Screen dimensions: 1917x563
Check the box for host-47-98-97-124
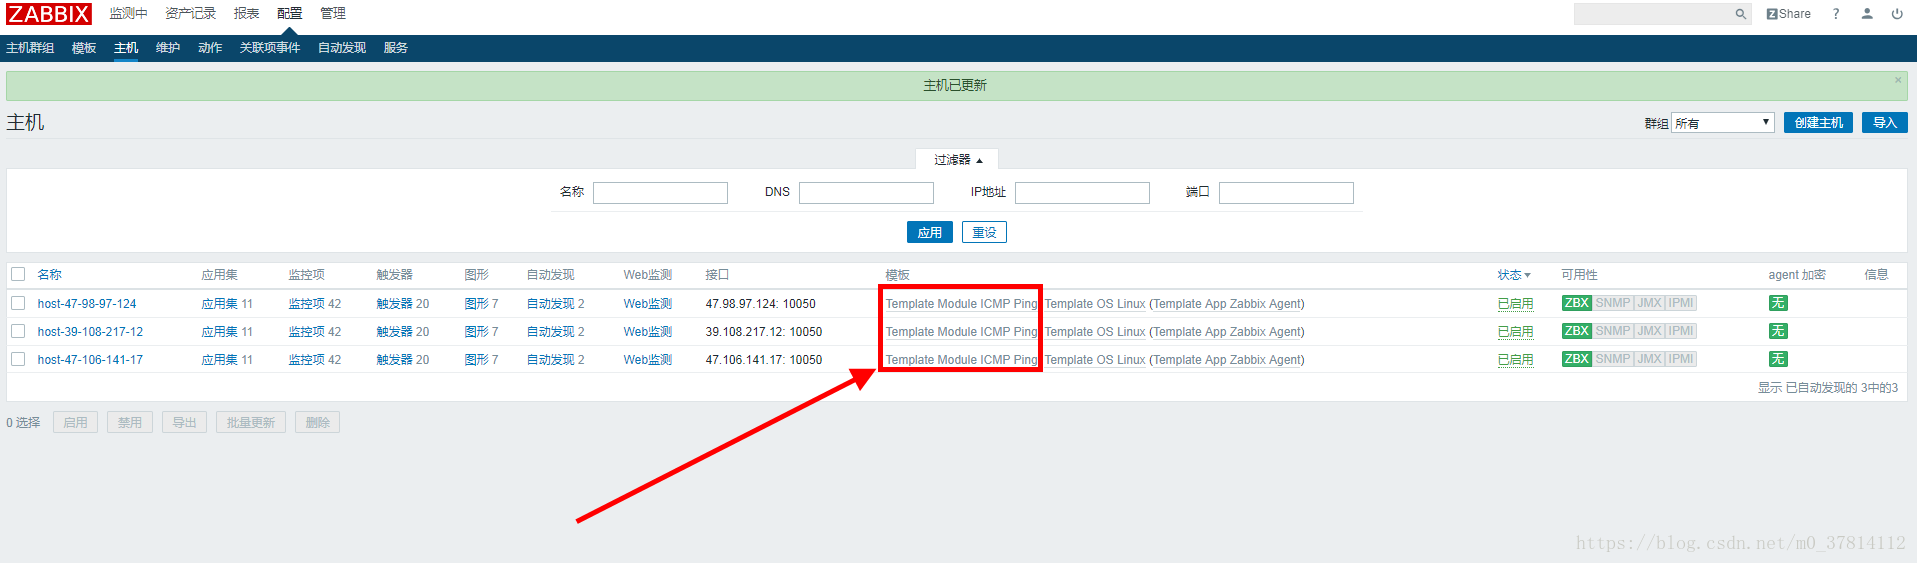click(18, 303)
